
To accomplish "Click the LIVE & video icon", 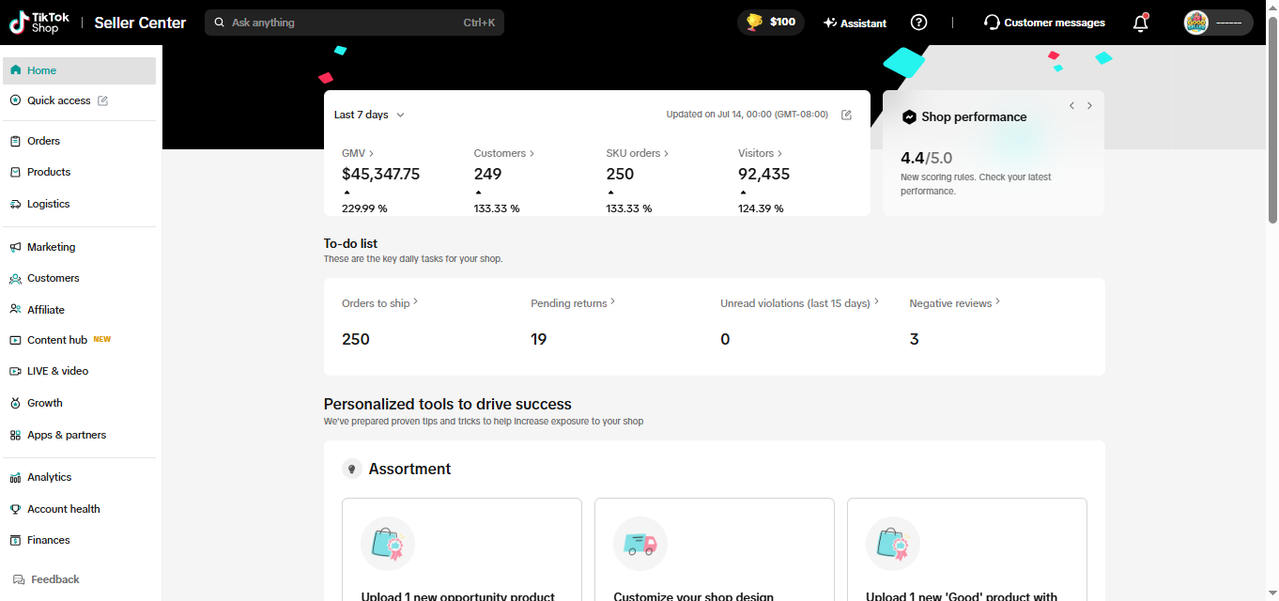I will pos(15,371).
